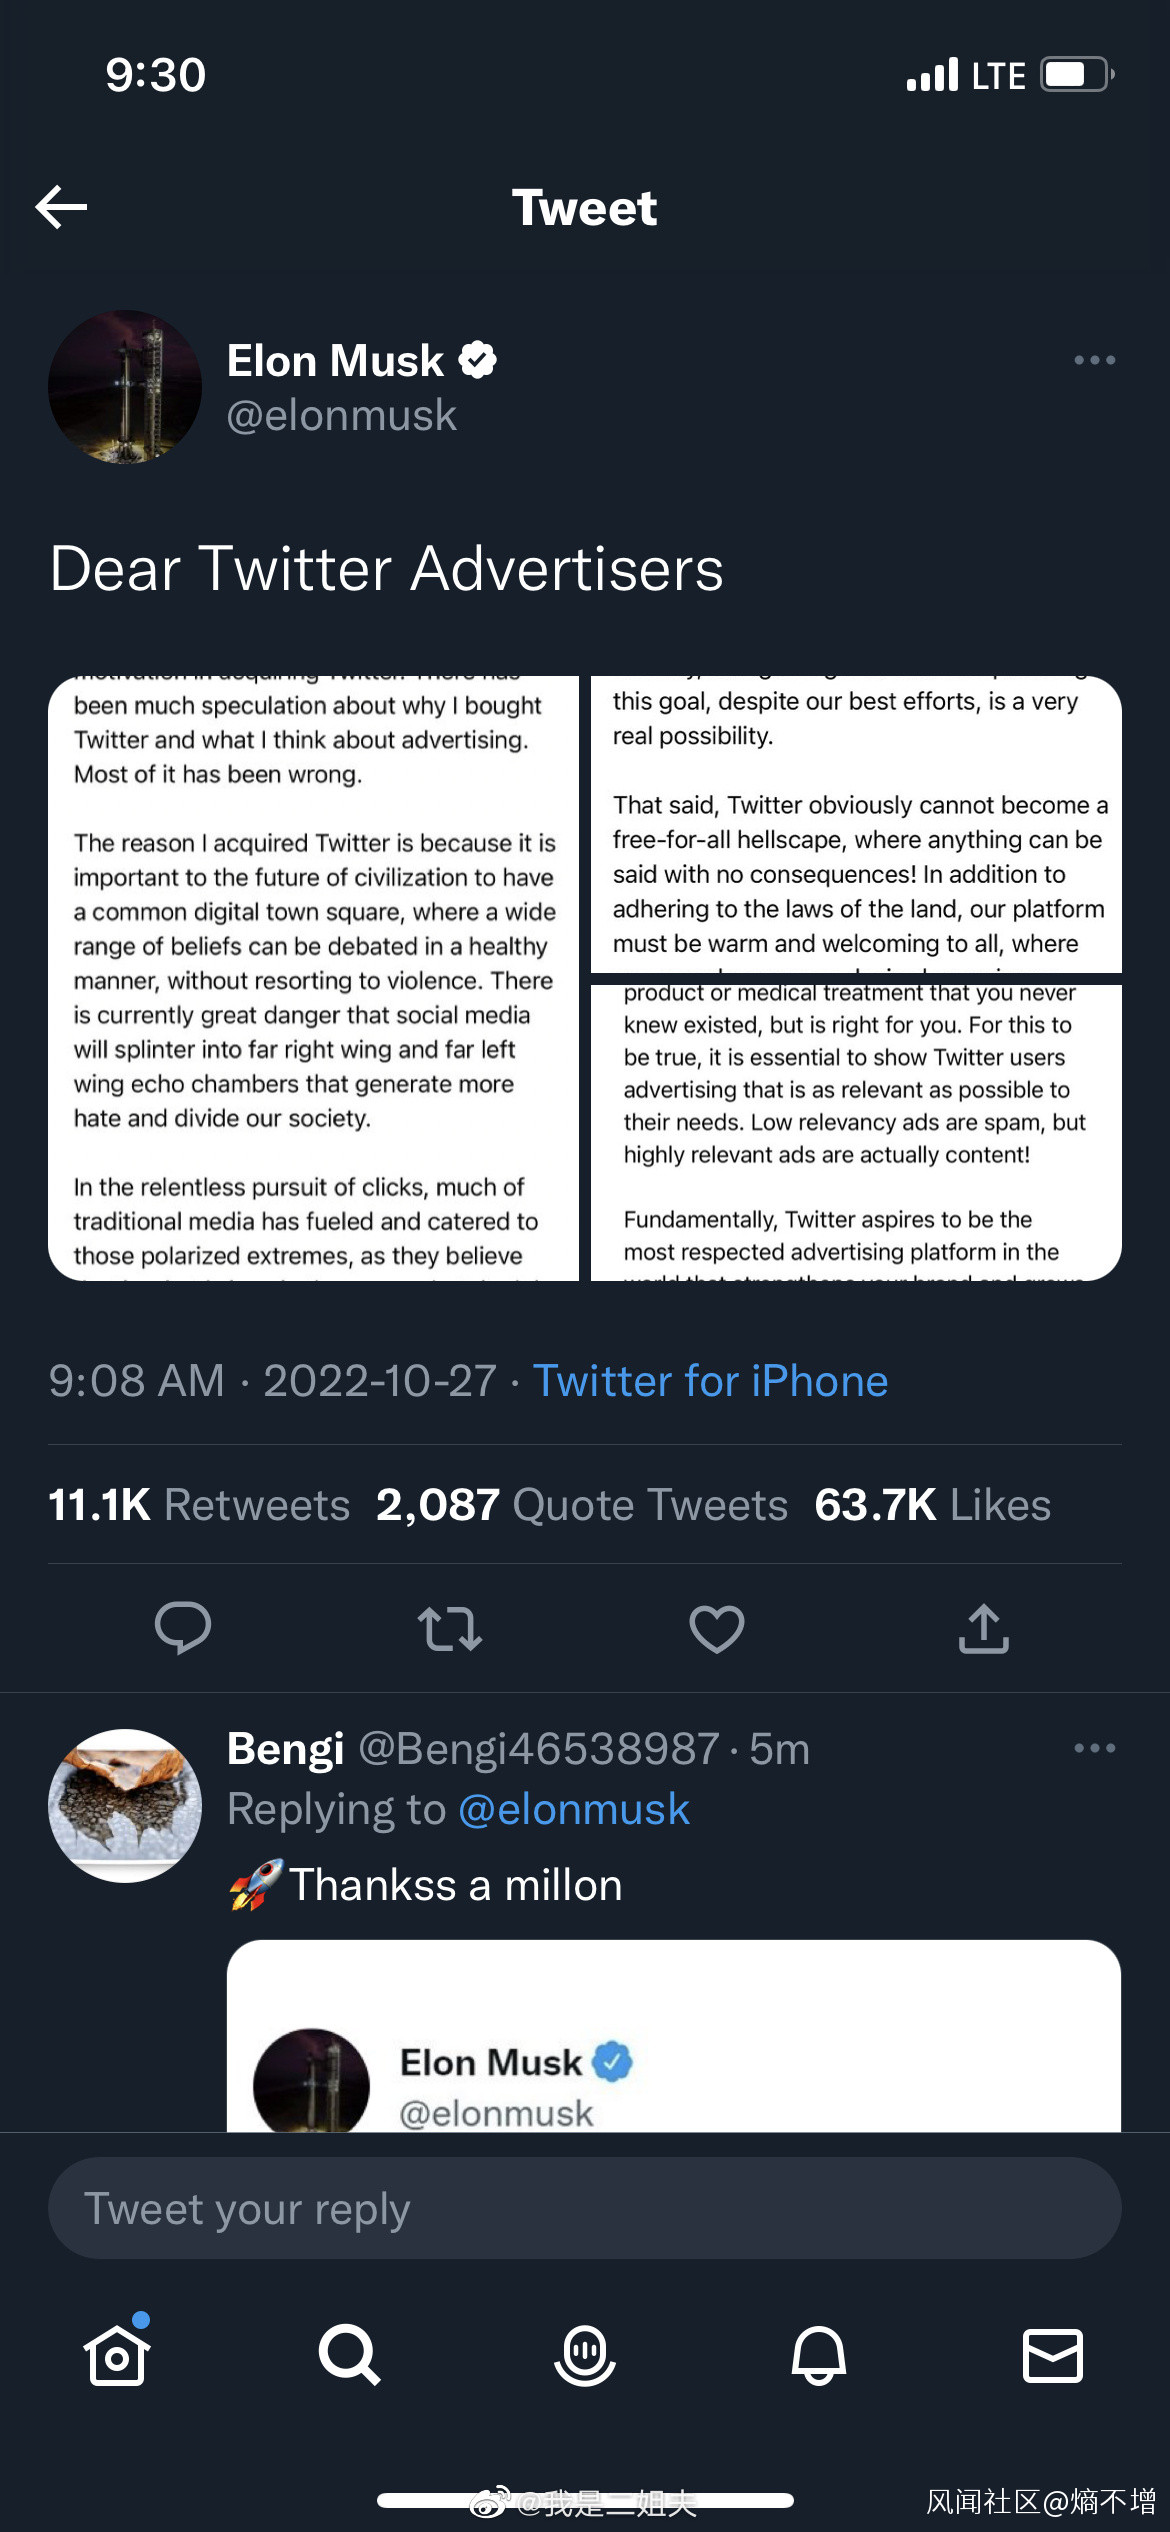Open the Messages envelope tab
The width and height of the screenshot is (1170, 2532).
1053,2355
